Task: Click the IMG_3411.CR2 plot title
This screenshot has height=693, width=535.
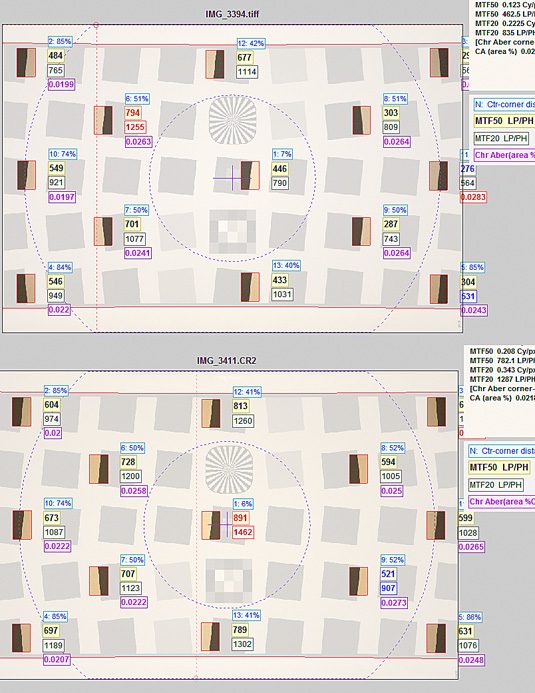Action: tap(226, 361)
